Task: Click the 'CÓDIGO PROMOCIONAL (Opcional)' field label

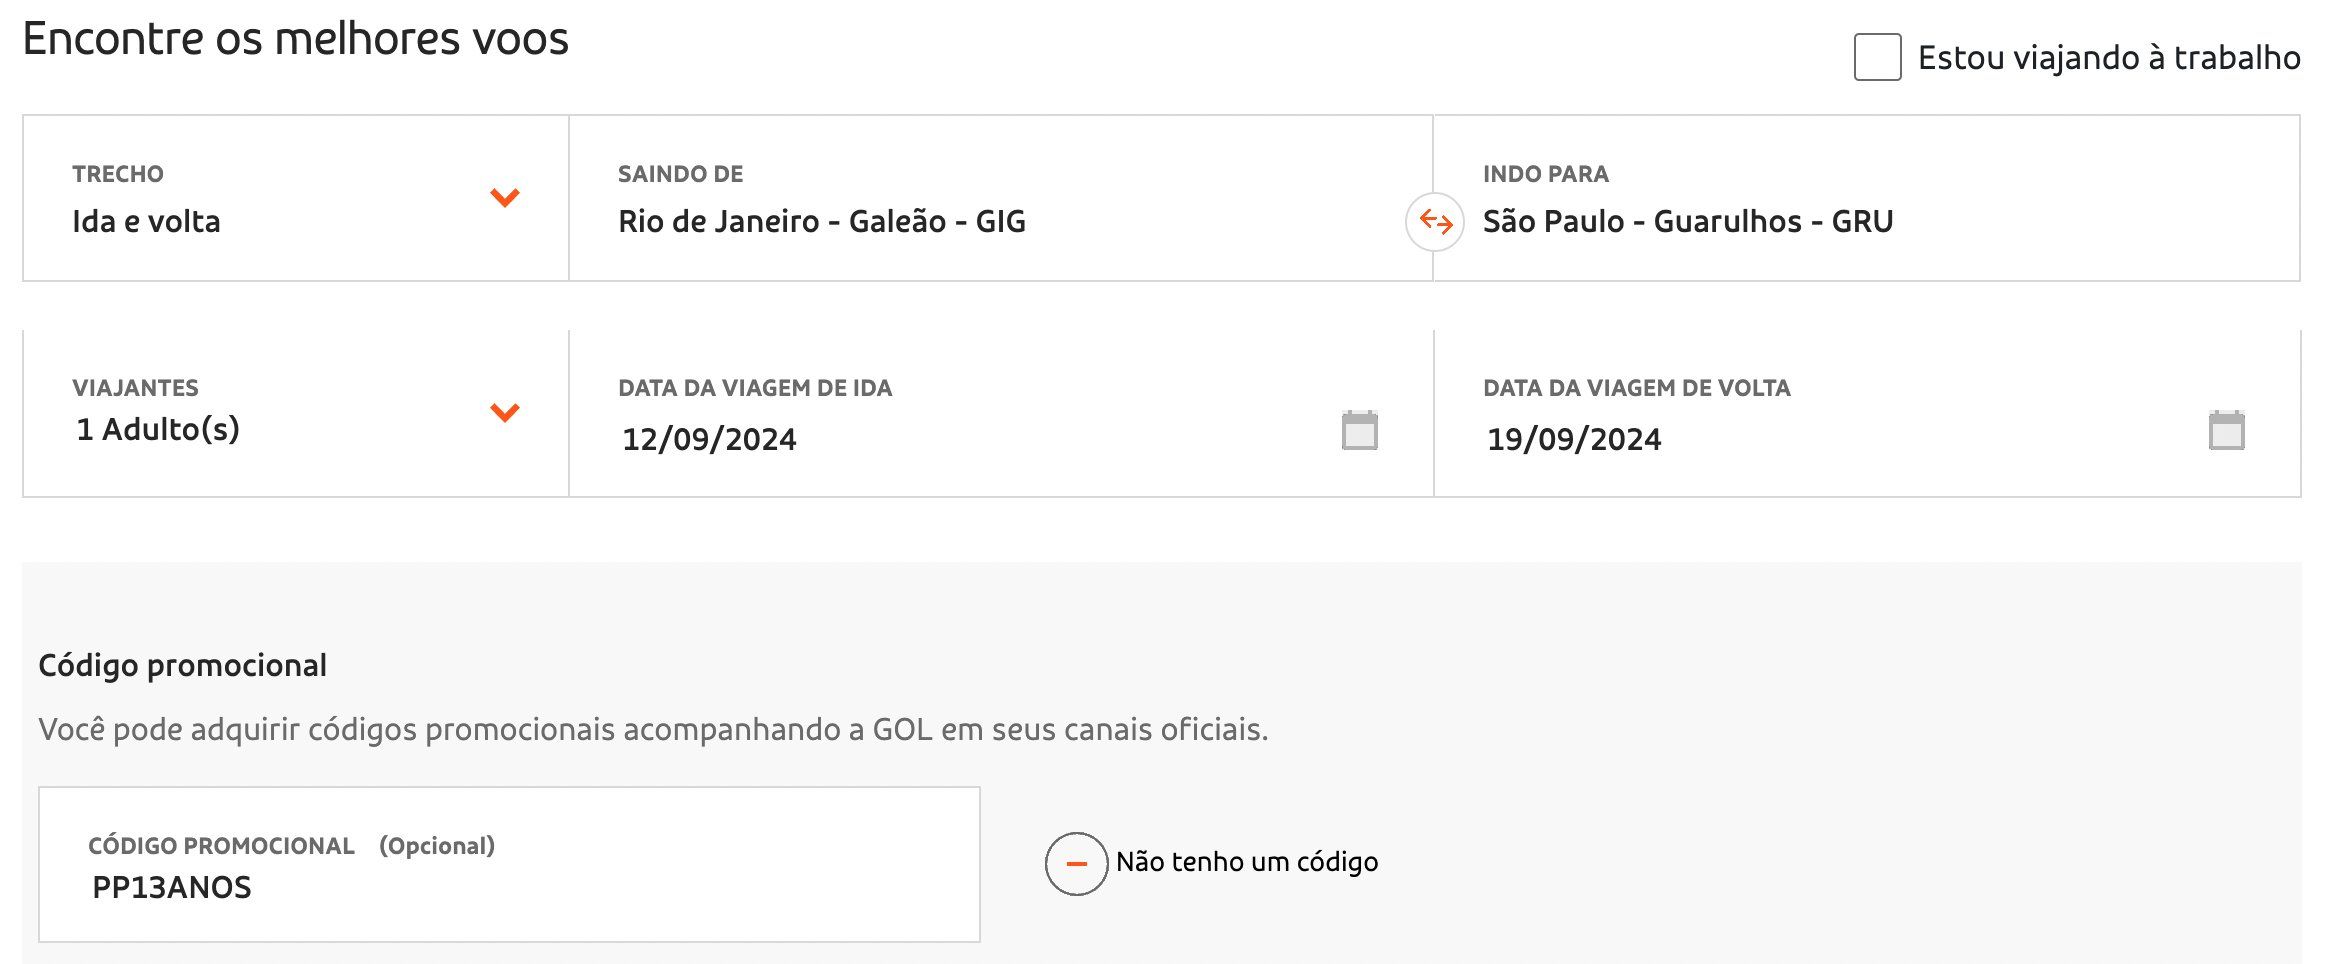Action: click(291, 846)
